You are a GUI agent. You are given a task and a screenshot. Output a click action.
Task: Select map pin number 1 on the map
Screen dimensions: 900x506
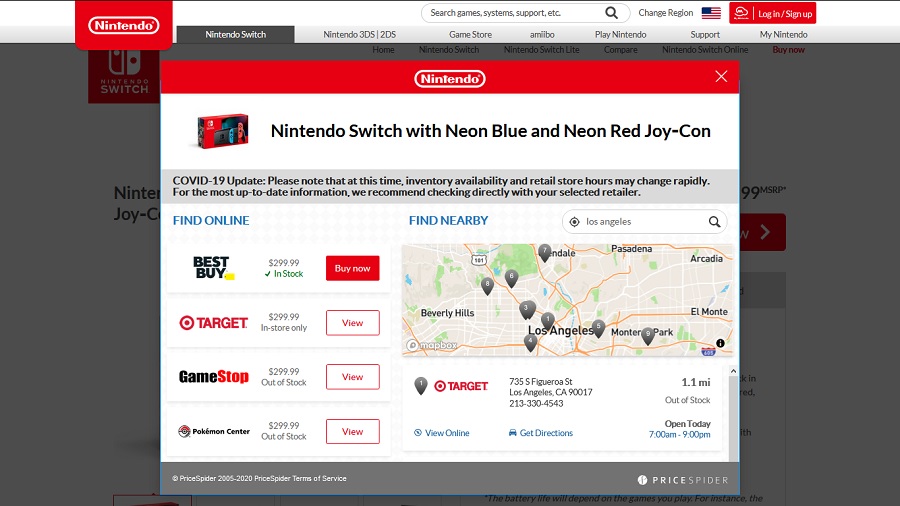click(x=548, y=321)
